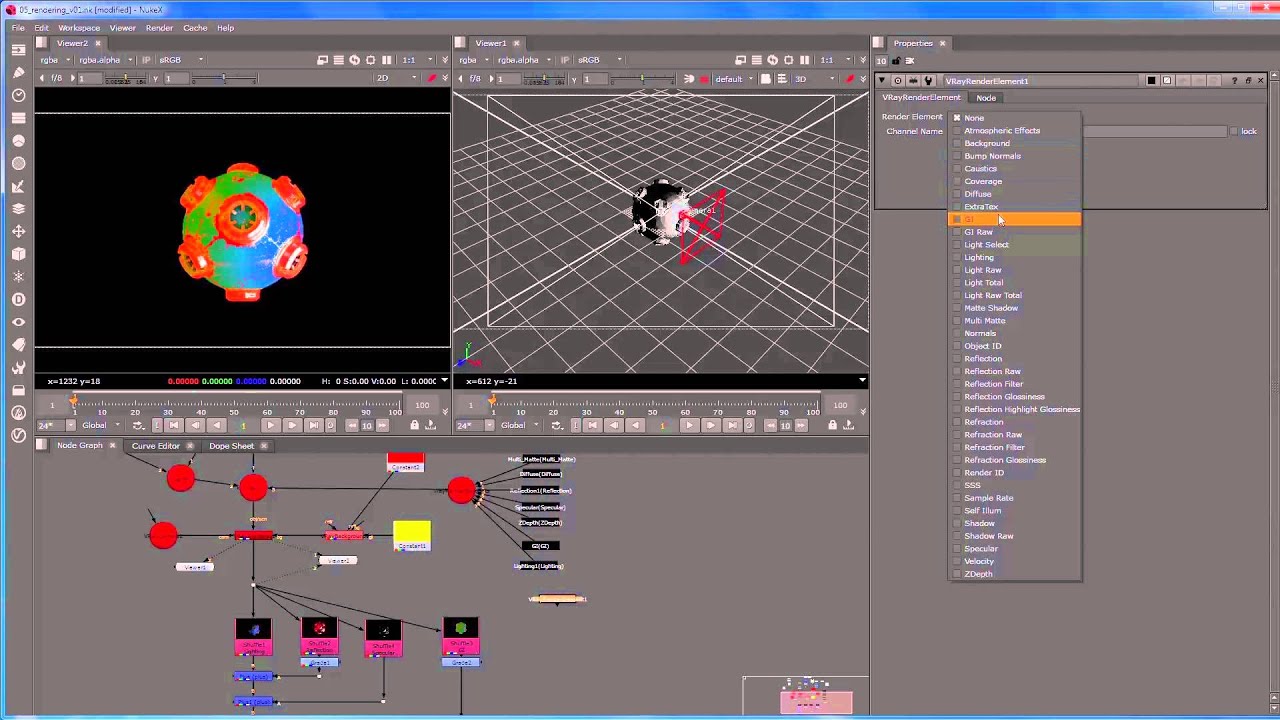This screenshot has width=1280, height=720.
Task: Toggle IP button in Viewer2
Action: 146,60
